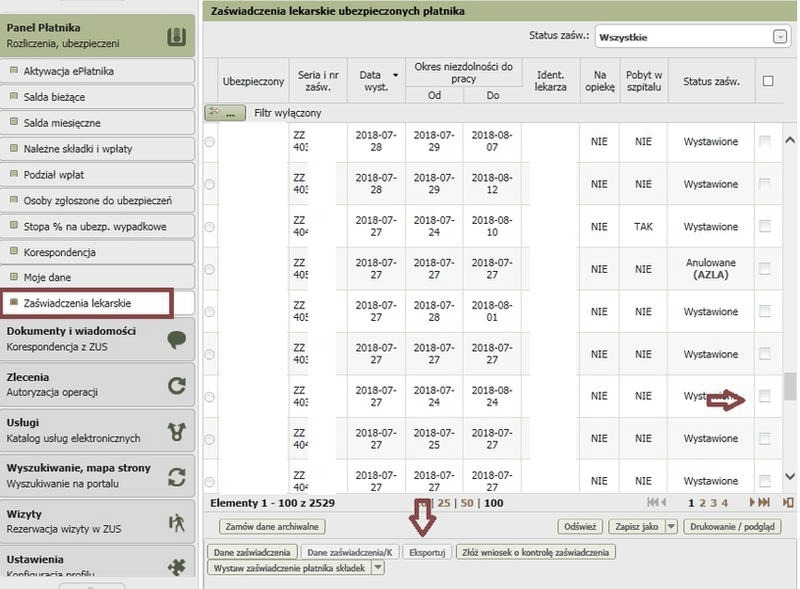The image size is (800, 589).
Task: Click the table scroll up arrow
Action: click(790, 140)
